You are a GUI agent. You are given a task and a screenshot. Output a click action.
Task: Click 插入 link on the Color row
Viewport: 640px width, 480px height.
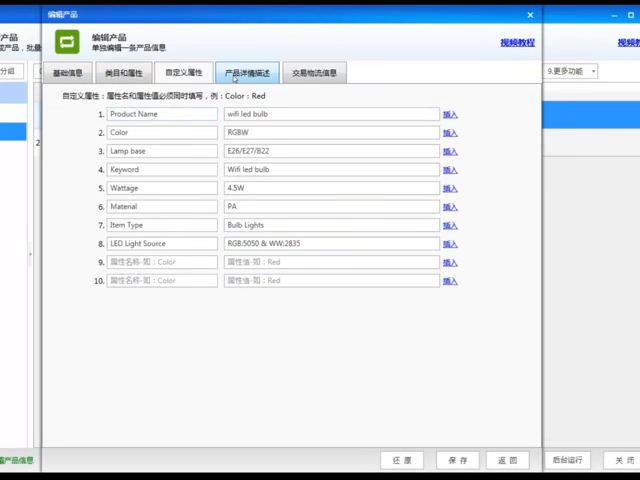point(450,133)
